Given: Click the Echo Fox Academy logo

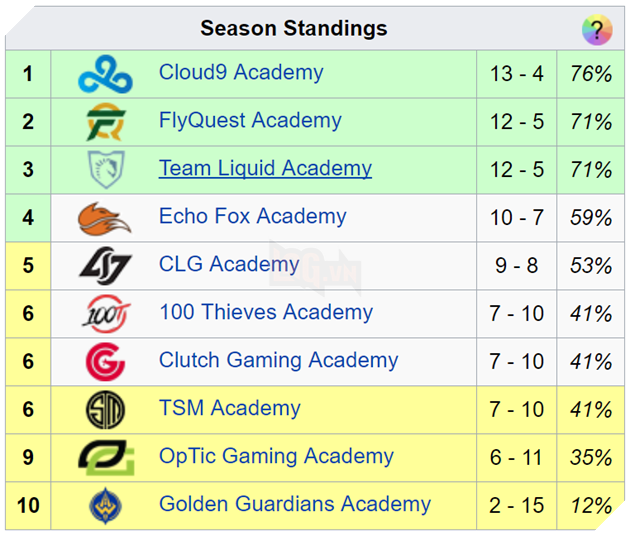Looking at the screenshot, I should tap(105, 217).
